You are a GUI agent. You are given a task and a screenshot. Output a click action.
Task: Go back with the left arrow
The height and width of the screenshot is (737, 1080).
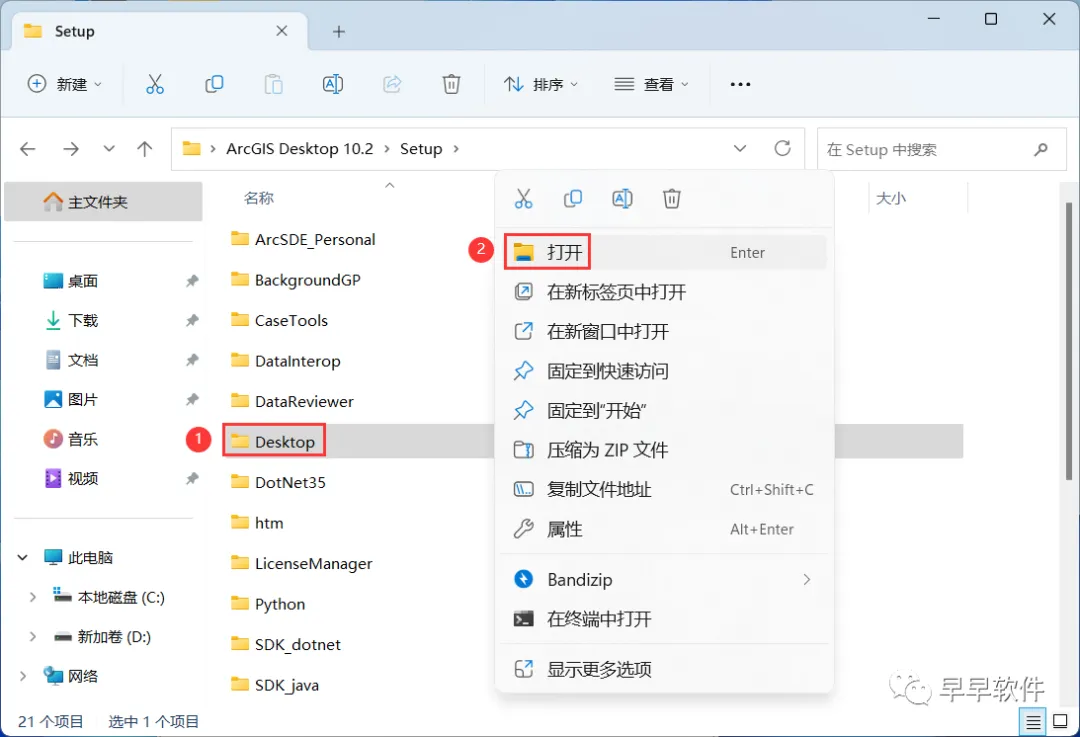(x=28, y=149)
